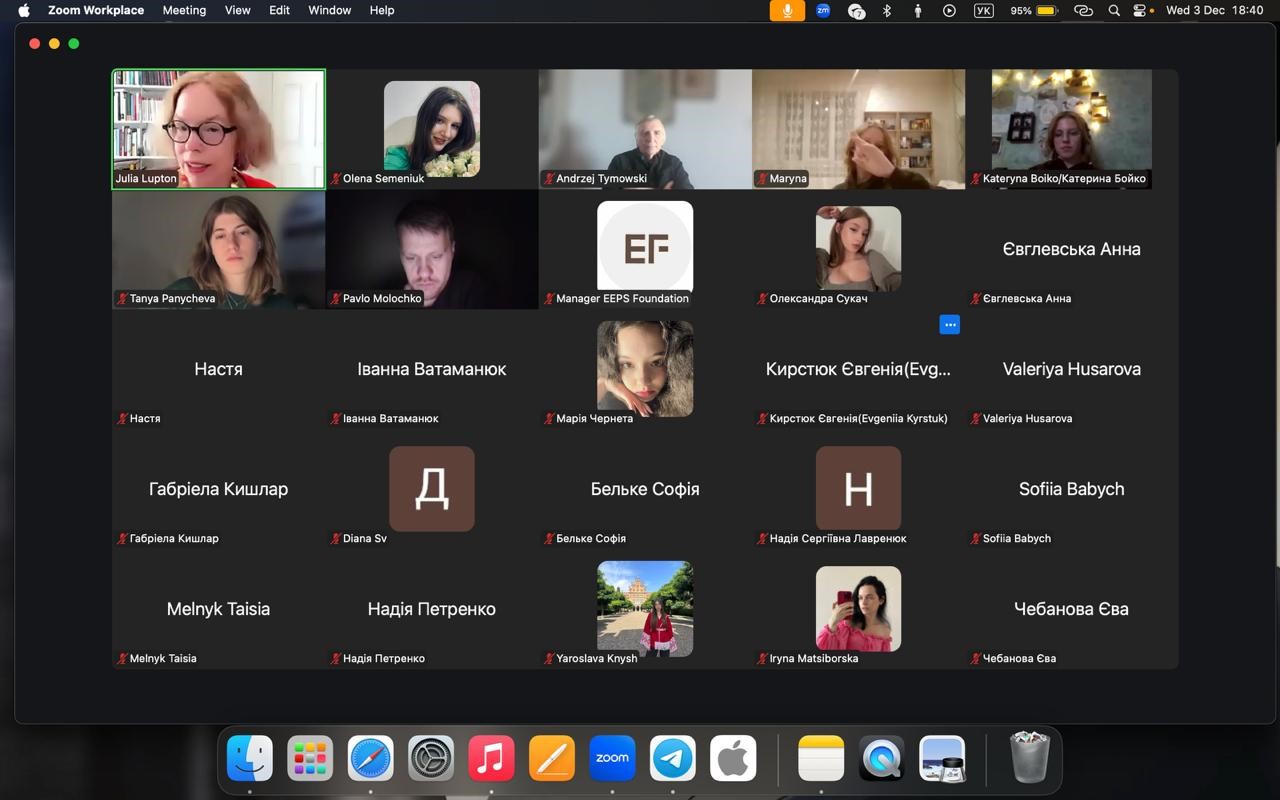
Task: Click the large name Іванна Ватаманюк
Action: [432, 369]
